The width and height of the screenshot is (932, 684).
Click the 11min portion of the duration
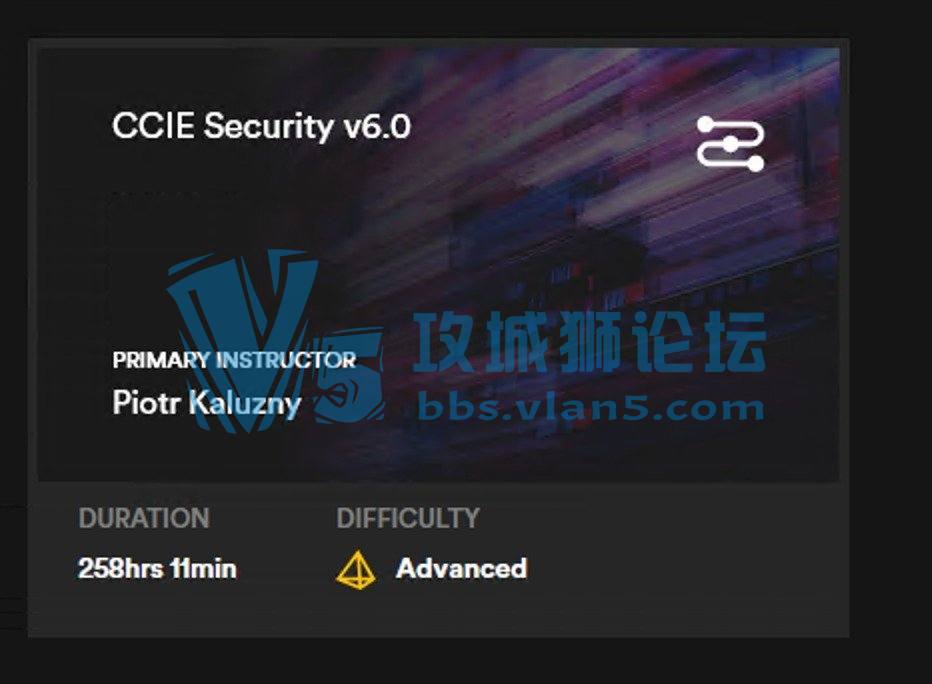[203, 568]
